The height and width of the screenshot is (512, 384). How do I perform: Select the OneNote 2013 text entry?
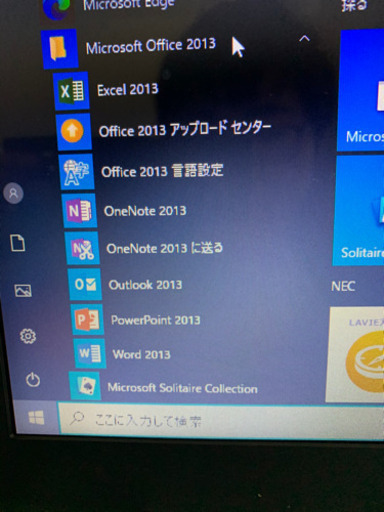[145, 211]
